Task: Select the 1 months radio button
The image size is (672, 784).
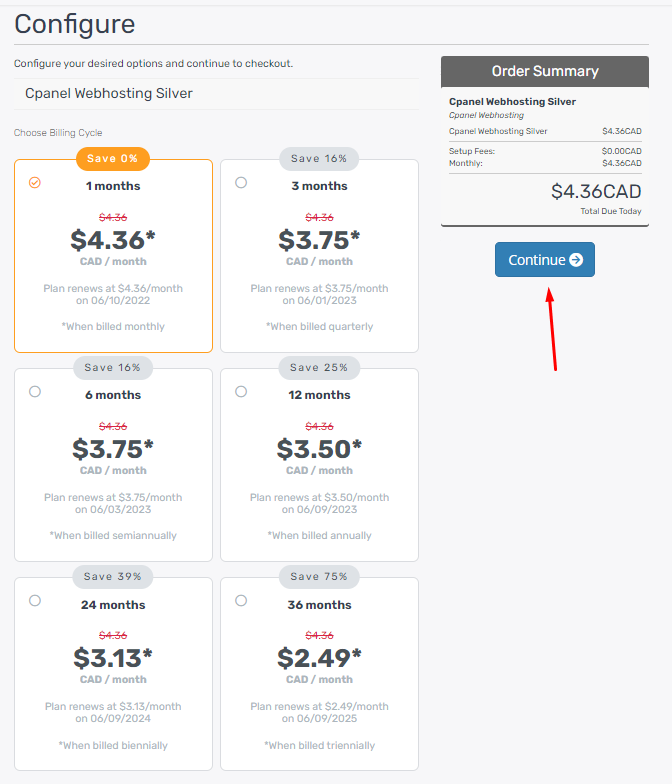Action: coord(34,182)
